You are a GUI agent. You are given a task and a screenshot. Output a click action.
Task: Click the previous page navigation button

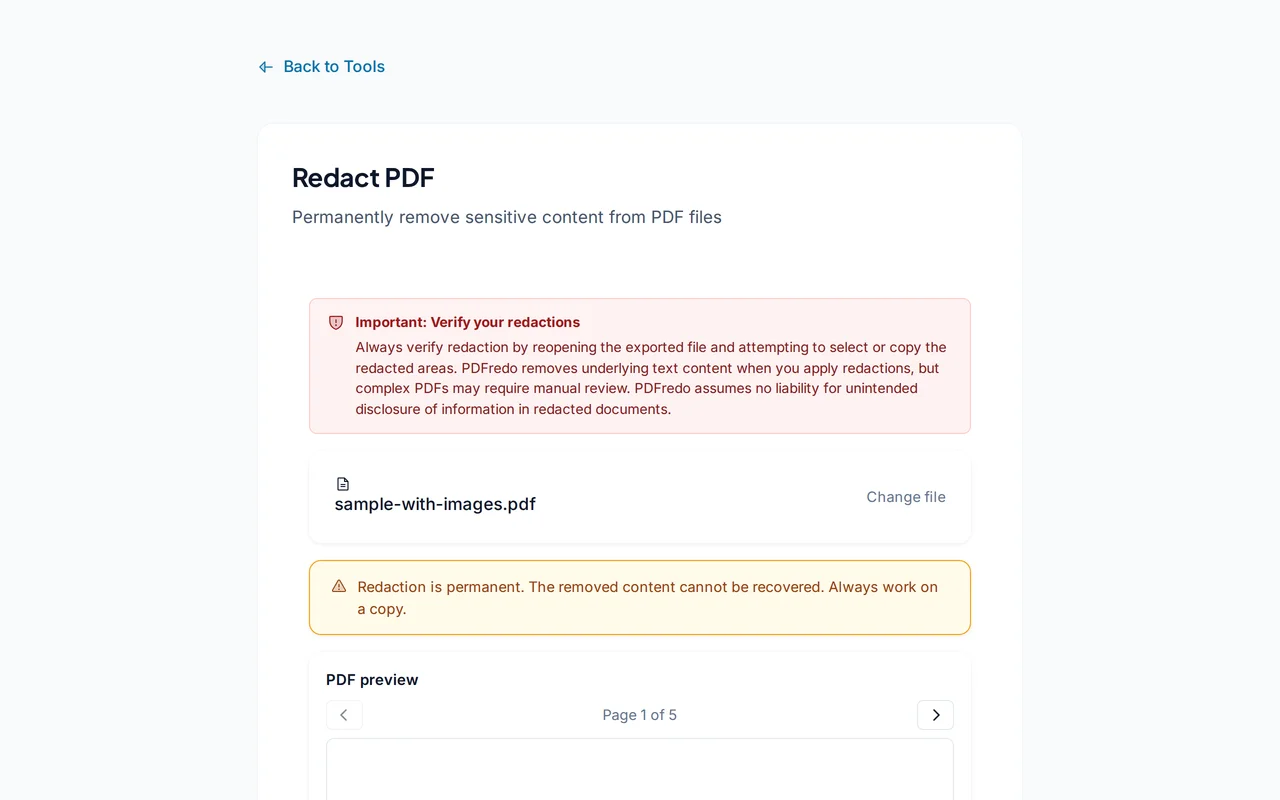344,714
